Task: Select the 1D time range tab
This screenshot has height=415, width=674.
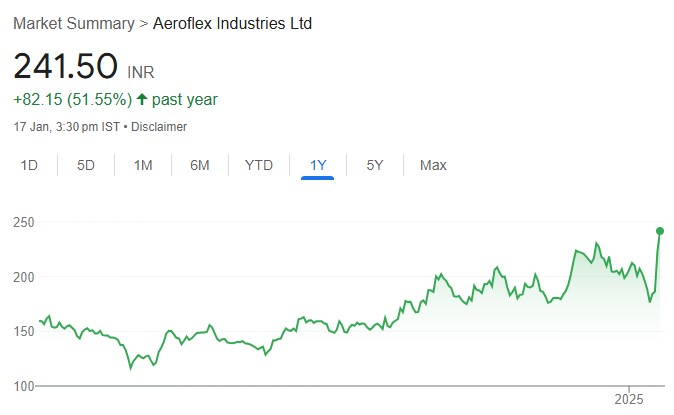Action: point(30,165)
